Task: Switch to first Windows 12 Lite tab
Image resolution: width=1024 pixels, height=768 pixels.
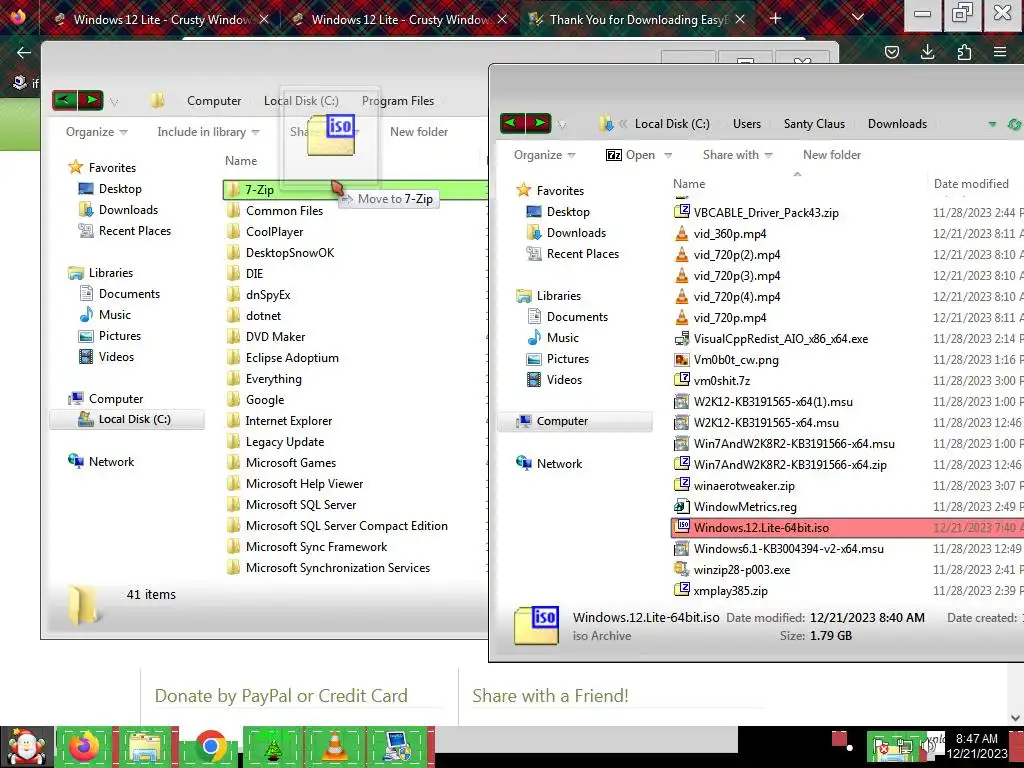Action: pos(161,20)
